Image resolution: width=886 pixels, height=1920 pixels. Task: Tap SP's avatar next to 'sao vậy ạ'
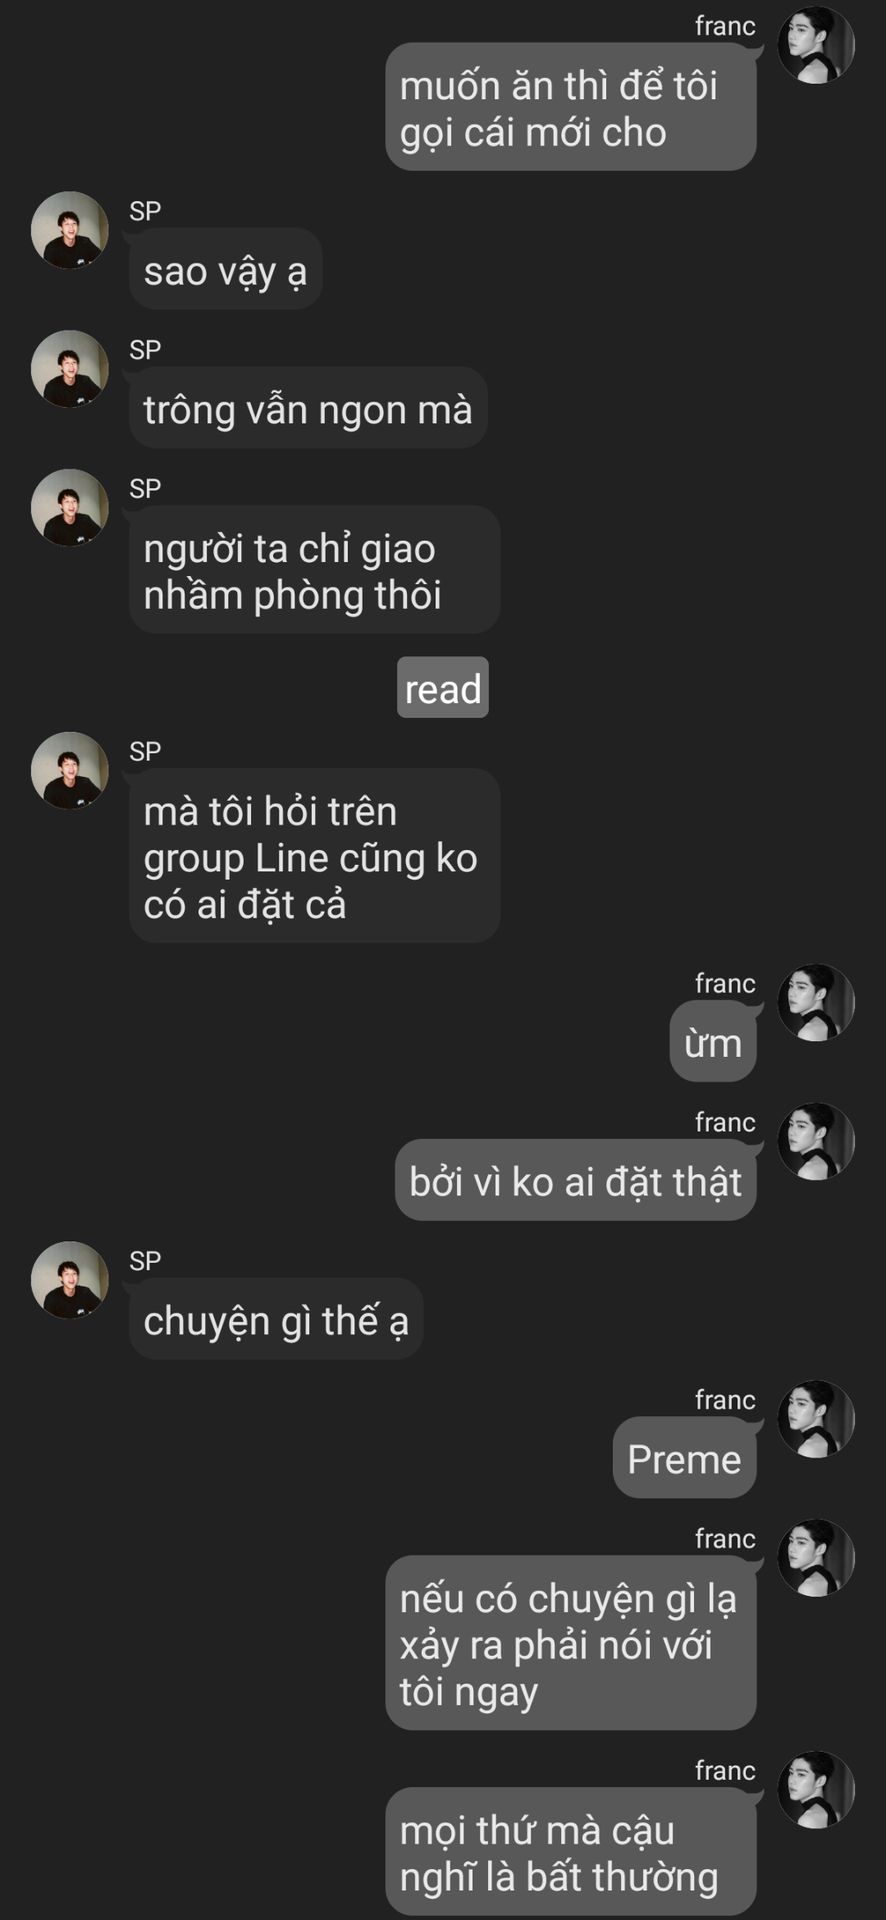[x=70, y=230]
